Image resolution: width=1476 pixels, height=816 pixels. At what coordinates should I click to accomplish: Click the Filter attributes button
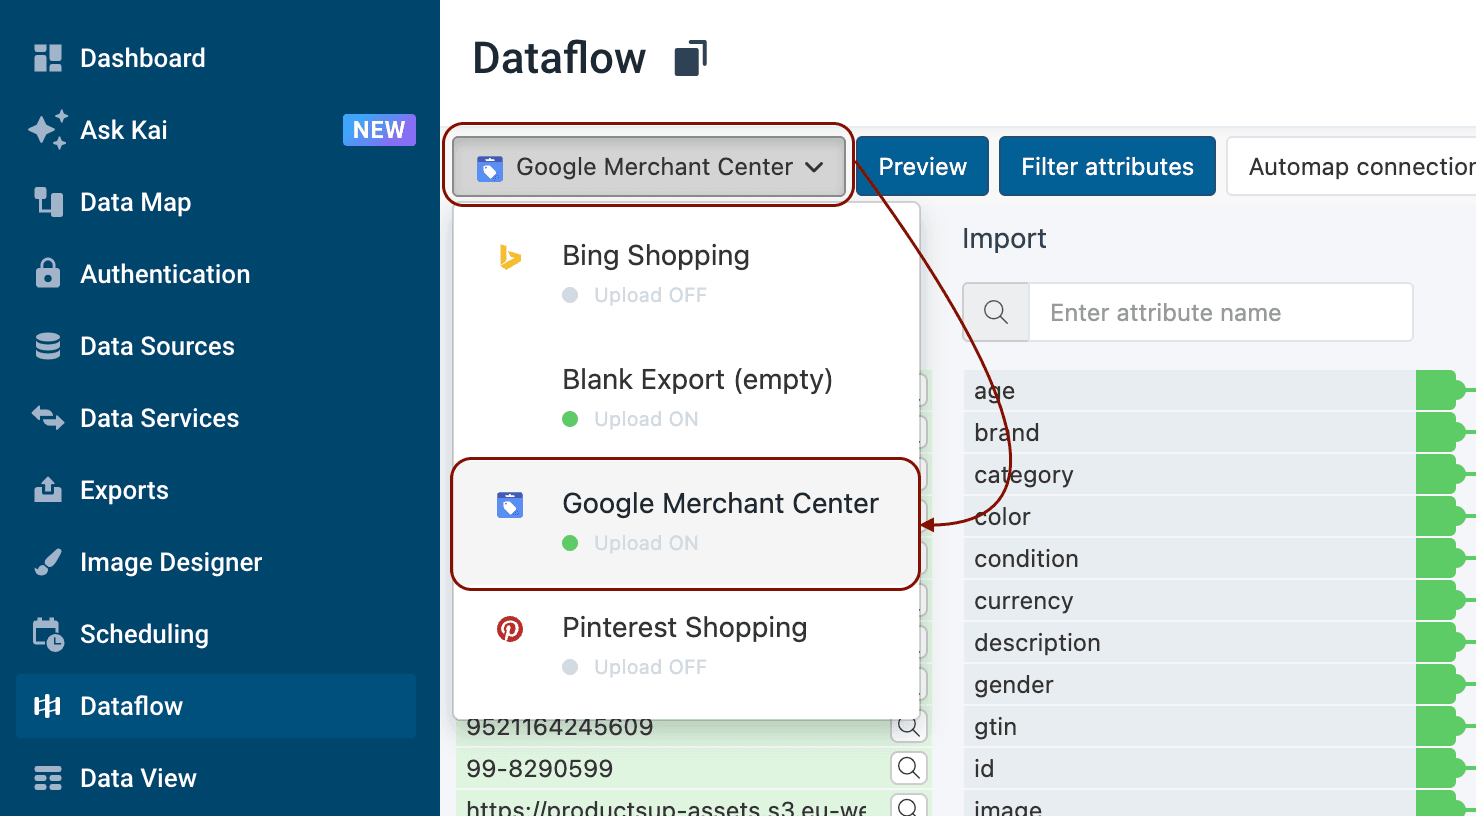[x=1107, y=166]
